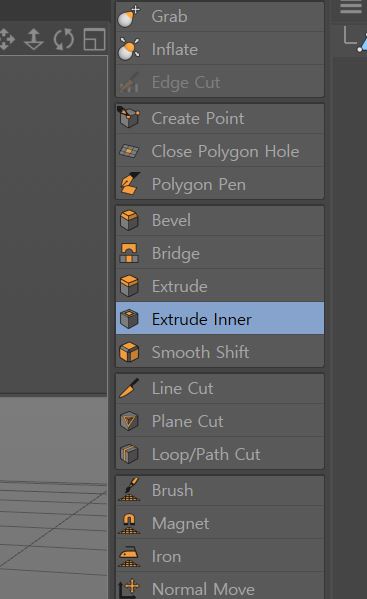
Task: Select the Bridge tool icon
Action: coord(129,253)
